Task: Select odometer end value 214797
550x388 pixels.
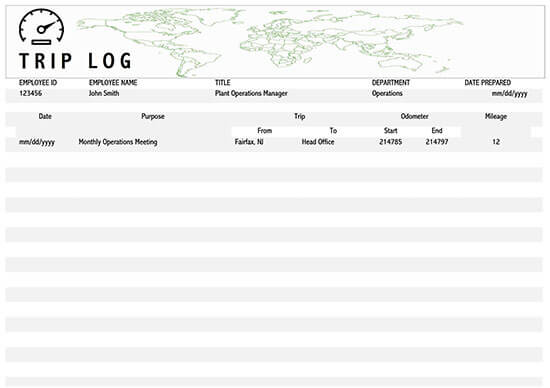Action: pos(437,142)
